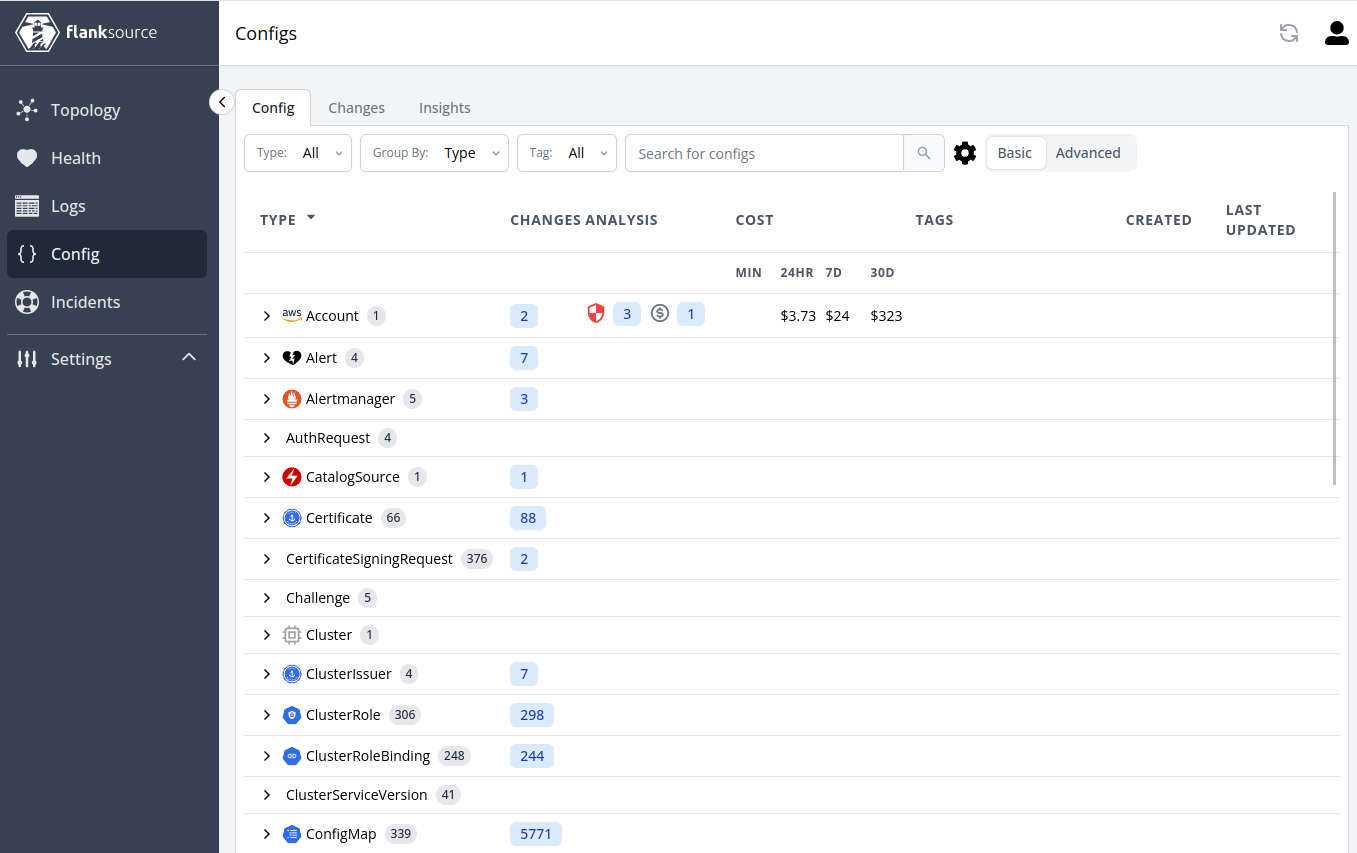
Task: Switch to Advanced search mode
Action: pyautogui.click(x=1088, y=153)
